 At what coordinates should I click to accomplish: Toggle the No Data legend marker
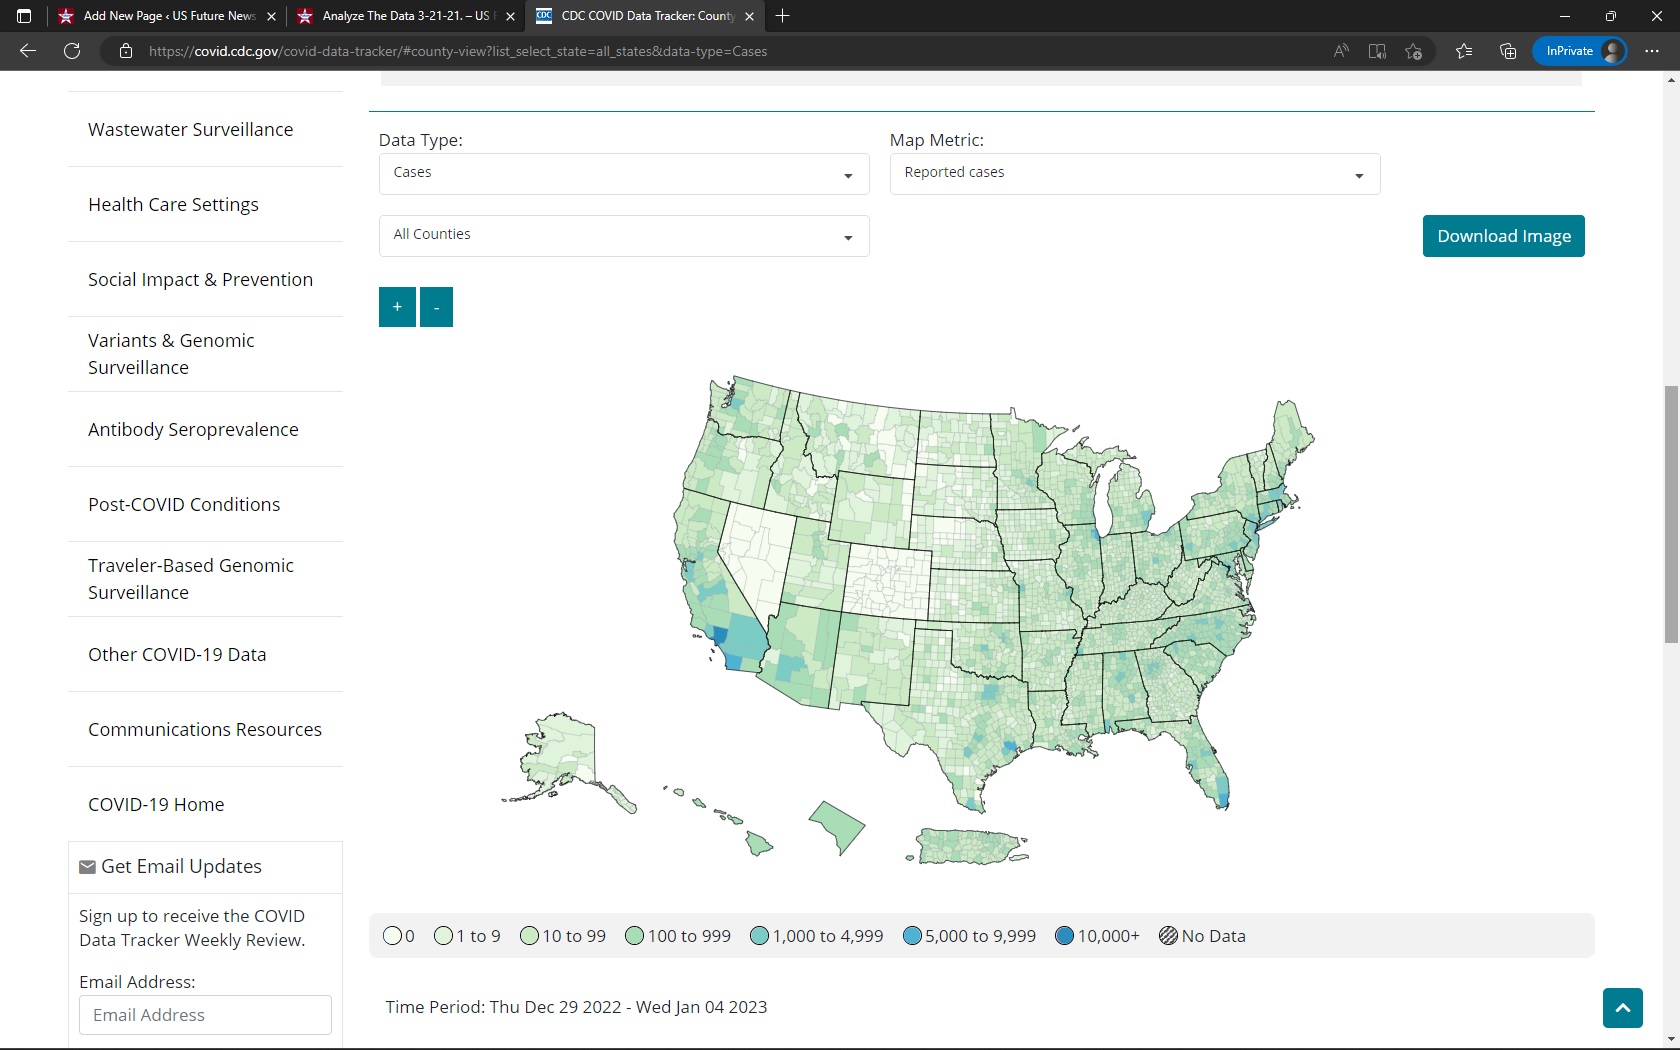point(1167,936)
